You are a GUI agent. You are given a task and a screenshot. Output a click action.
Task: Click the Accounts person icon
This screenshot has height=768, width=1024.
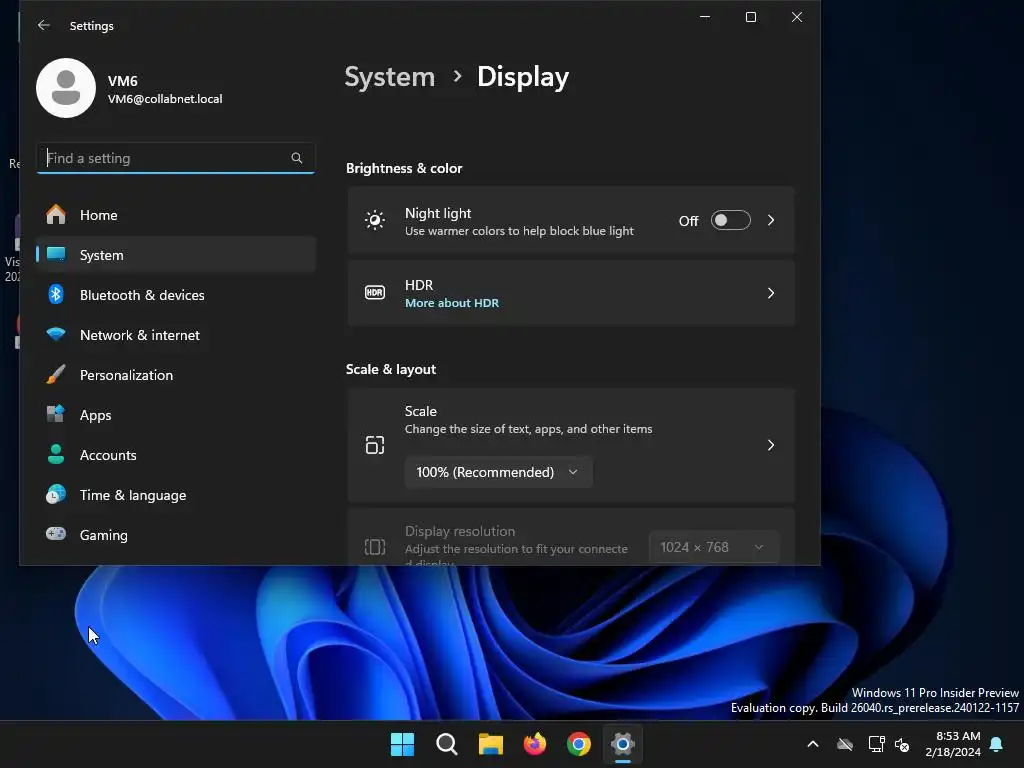click(56, 454)
